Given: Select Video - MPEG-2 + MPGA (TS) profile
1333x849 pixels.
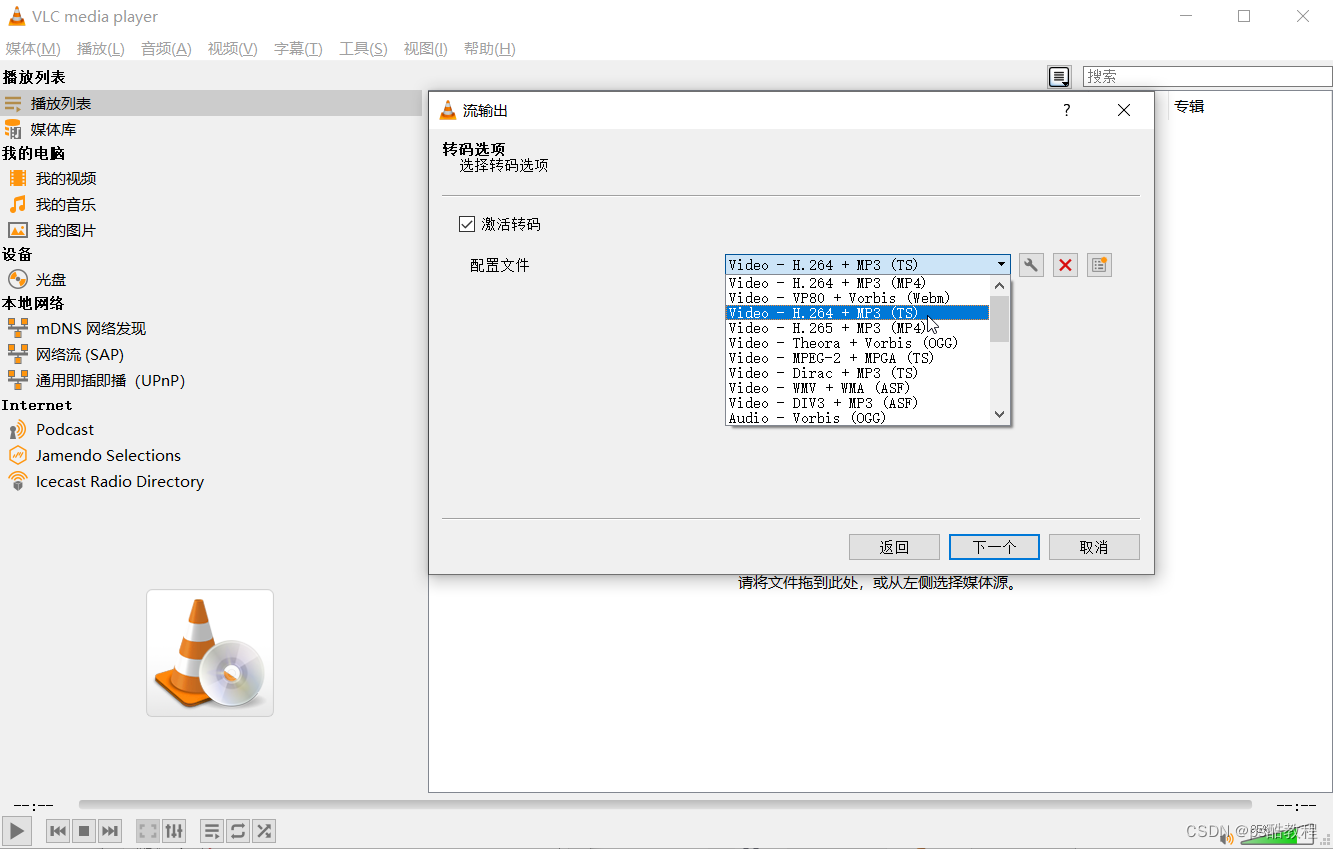Looking at the screenshot, I should click(857, 358).
